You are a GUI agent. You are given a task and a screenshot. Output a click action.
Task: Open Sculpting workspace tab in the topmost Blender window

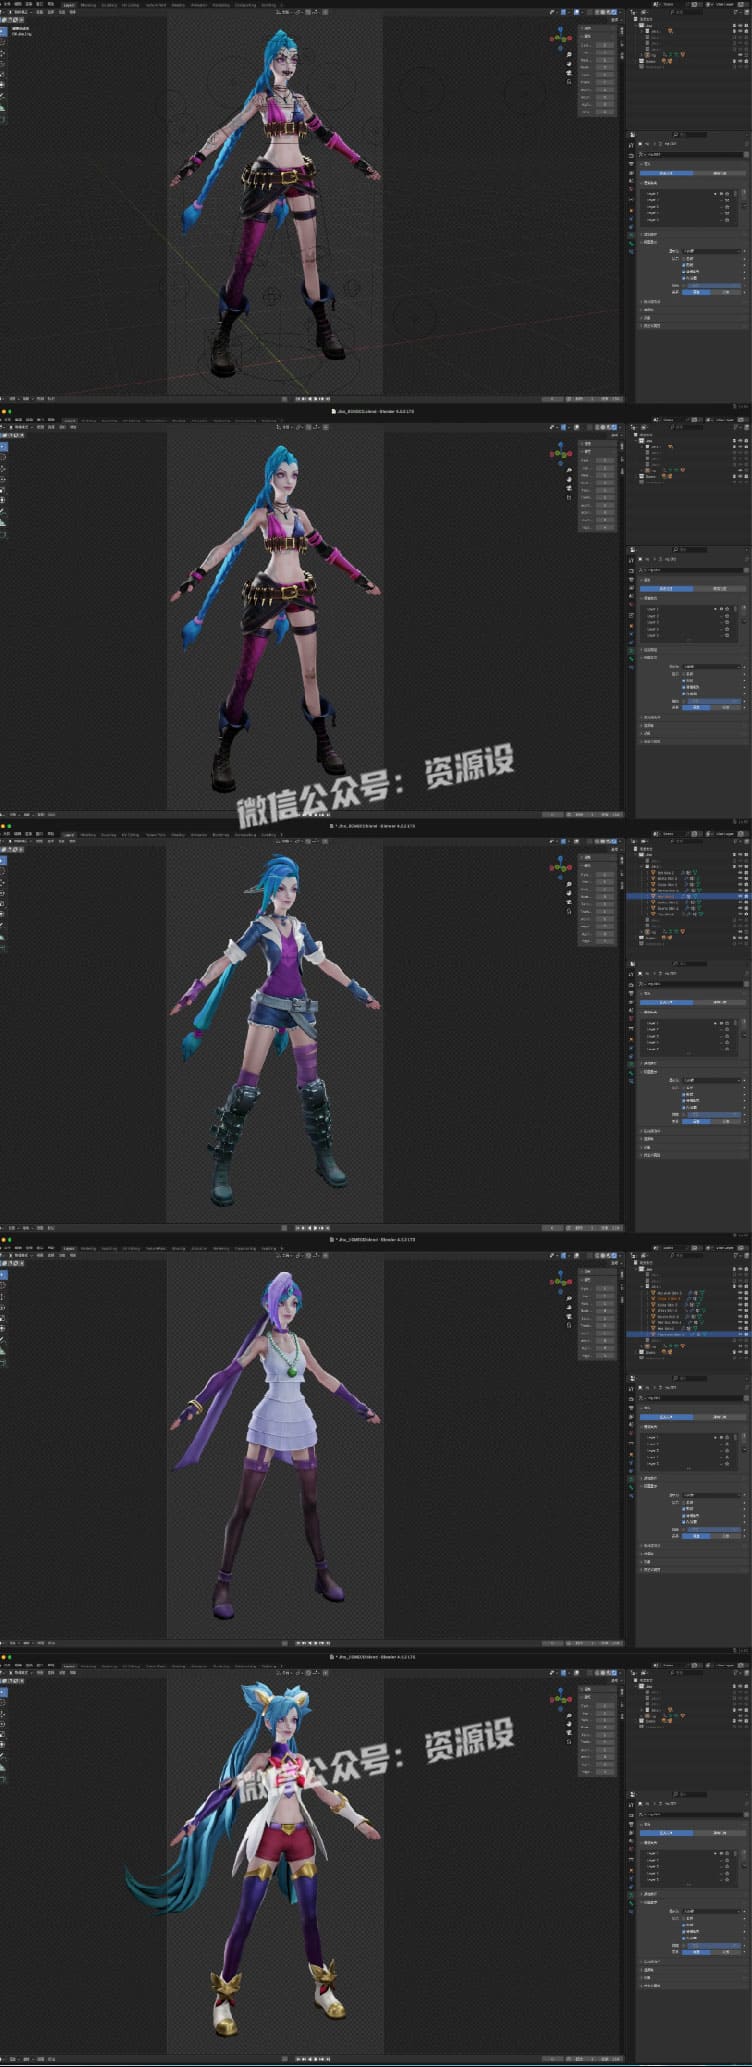tap(109, 5)
